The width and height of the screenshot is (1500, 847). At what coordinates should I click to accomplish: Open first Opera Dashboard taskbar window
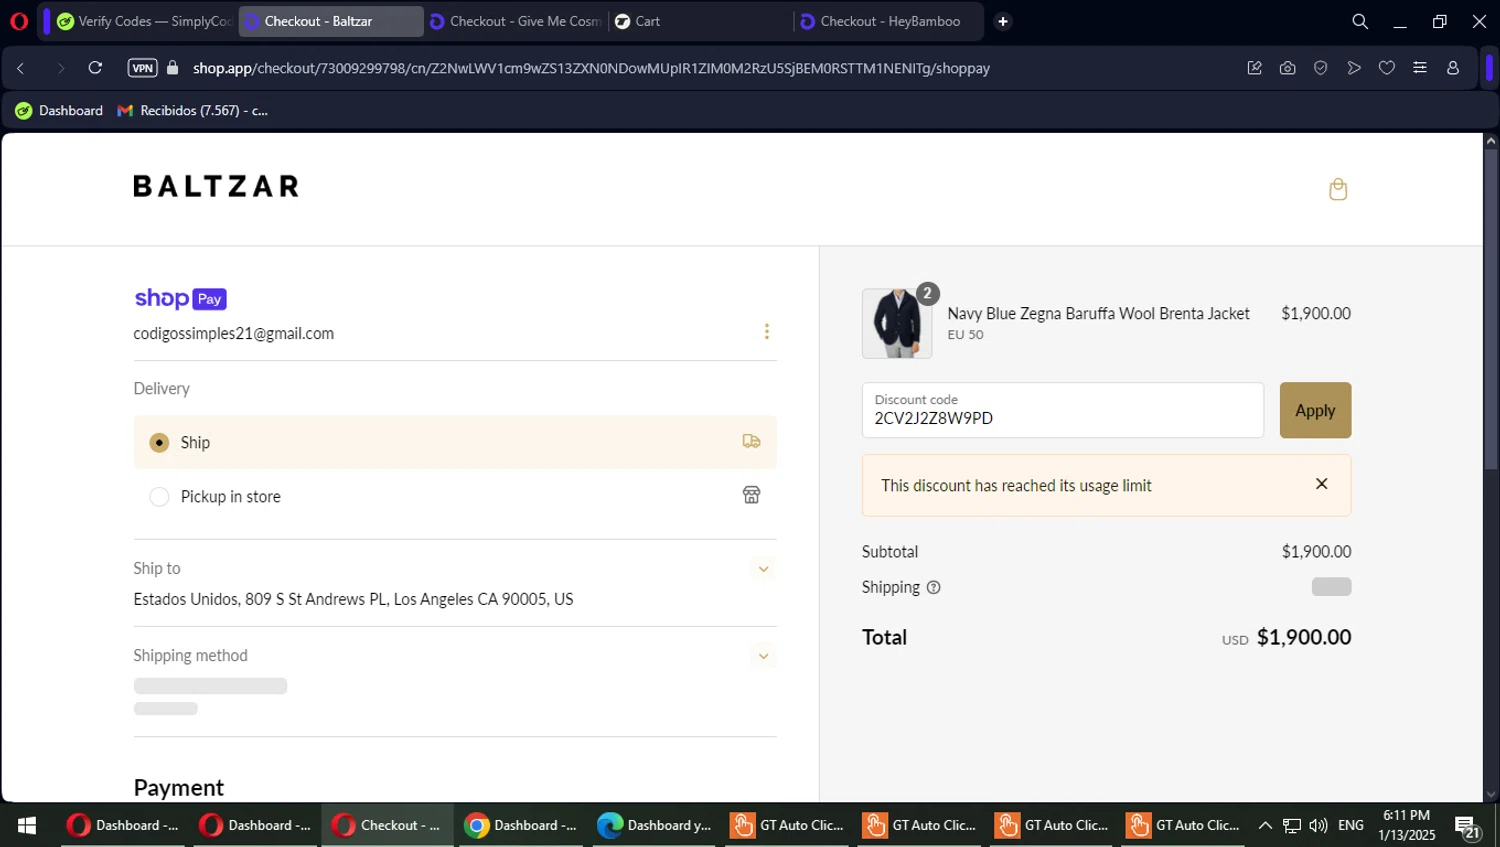point(124,825)
